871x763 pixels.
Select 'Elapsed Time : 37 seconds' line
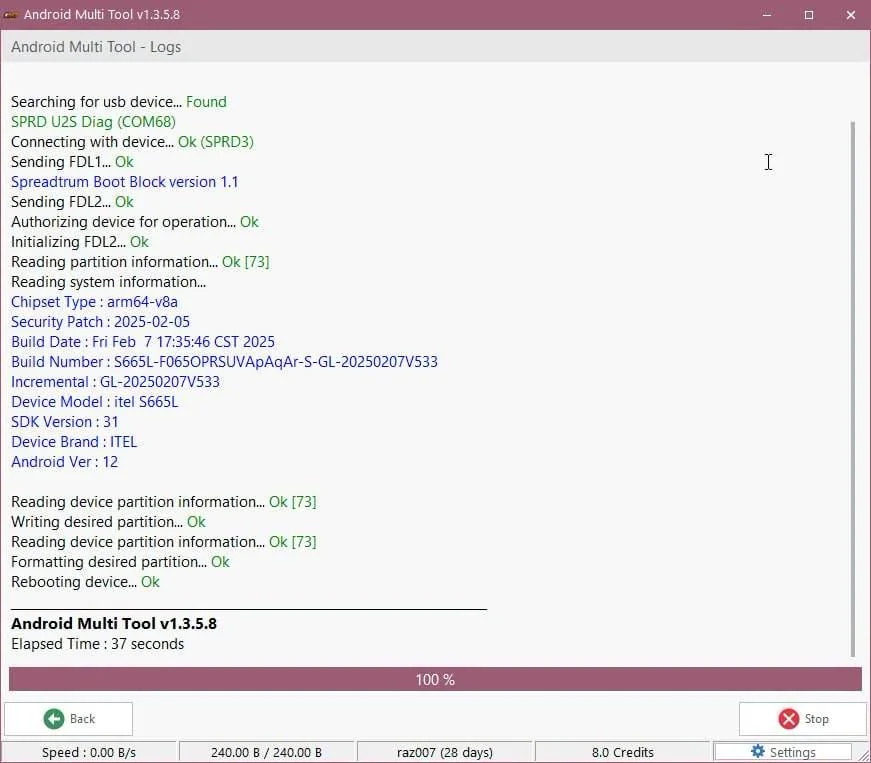[97, 644]
